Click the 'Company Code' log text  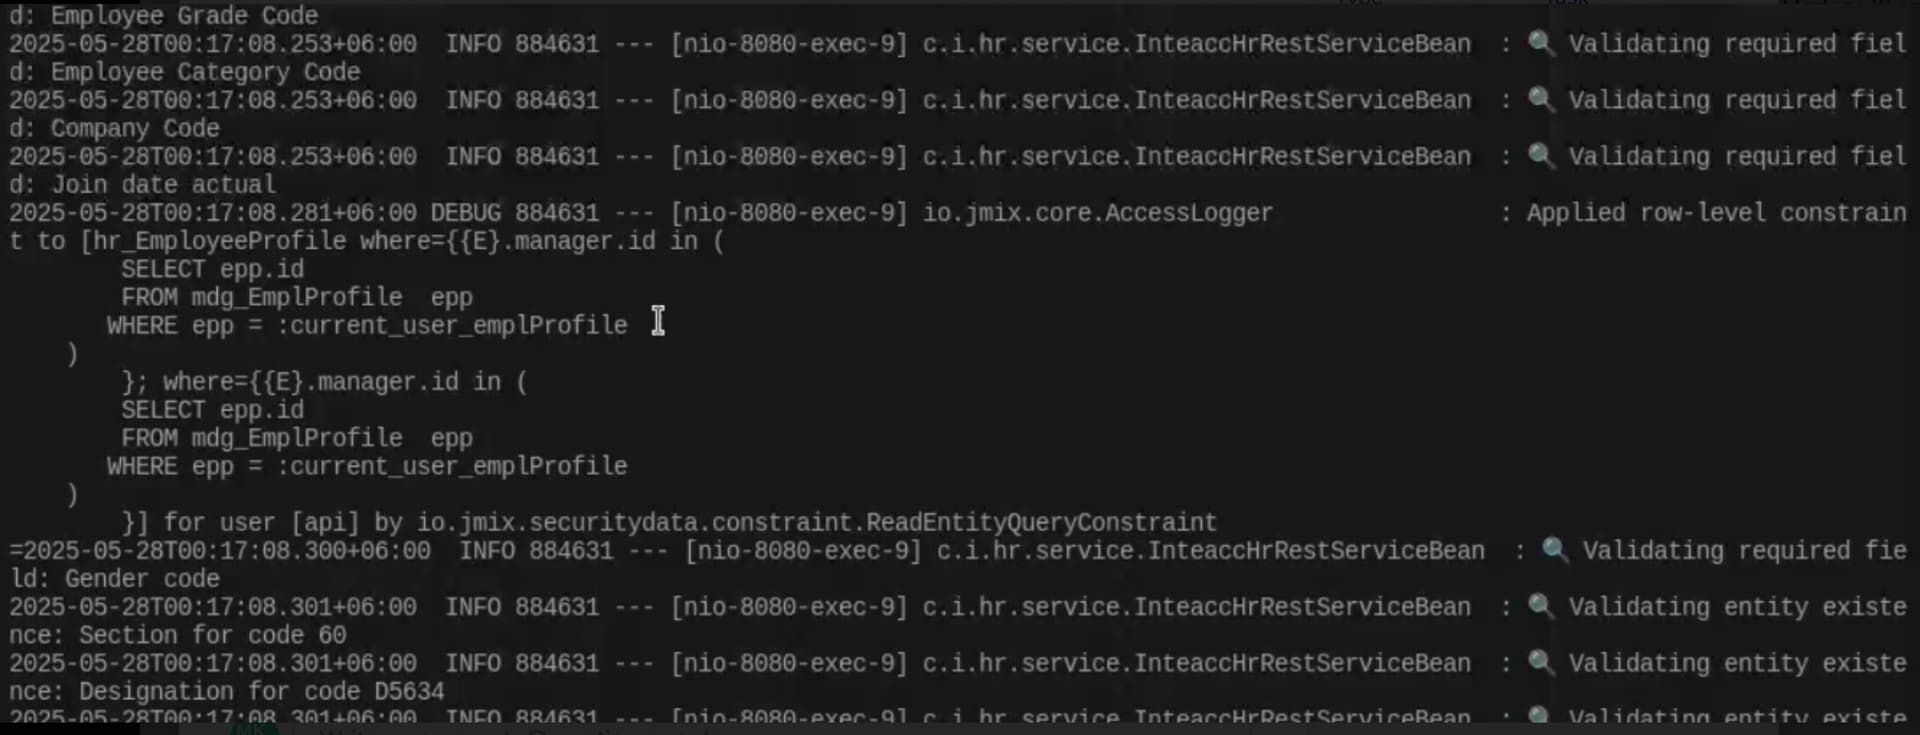click(135, 128)
